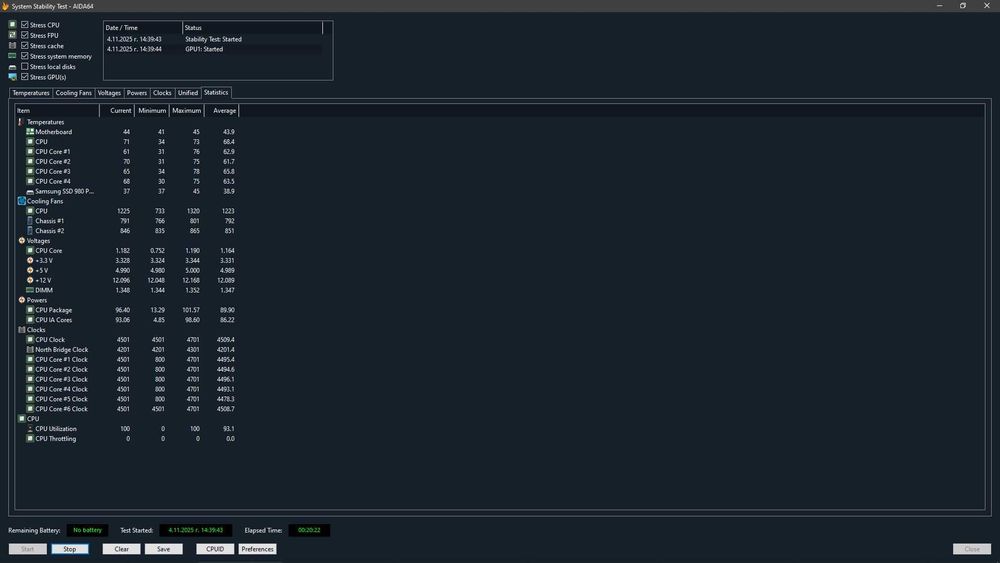Click the Stress FPU icon
This screenshot has height=563, width=1000.
coord(12,35)
